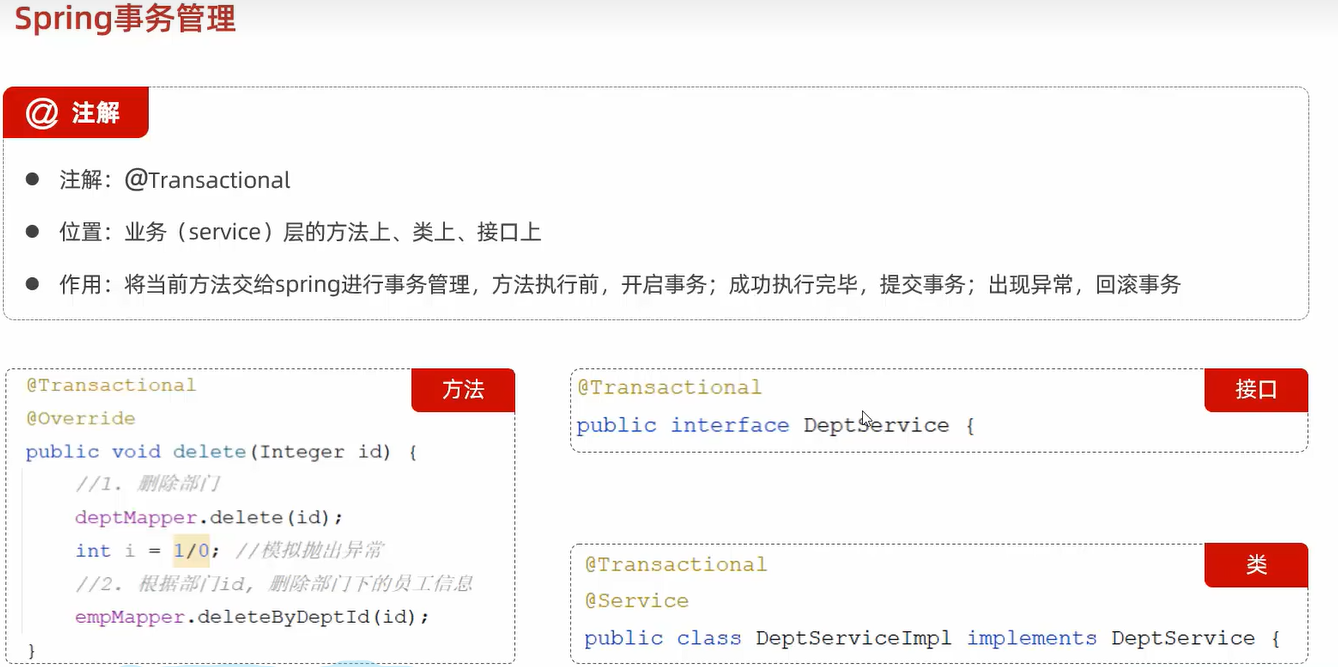The height and width of the screenshot is (667, 1338).
Task: Click the line public interface DeptService {
Action: (x=775, y=425)
